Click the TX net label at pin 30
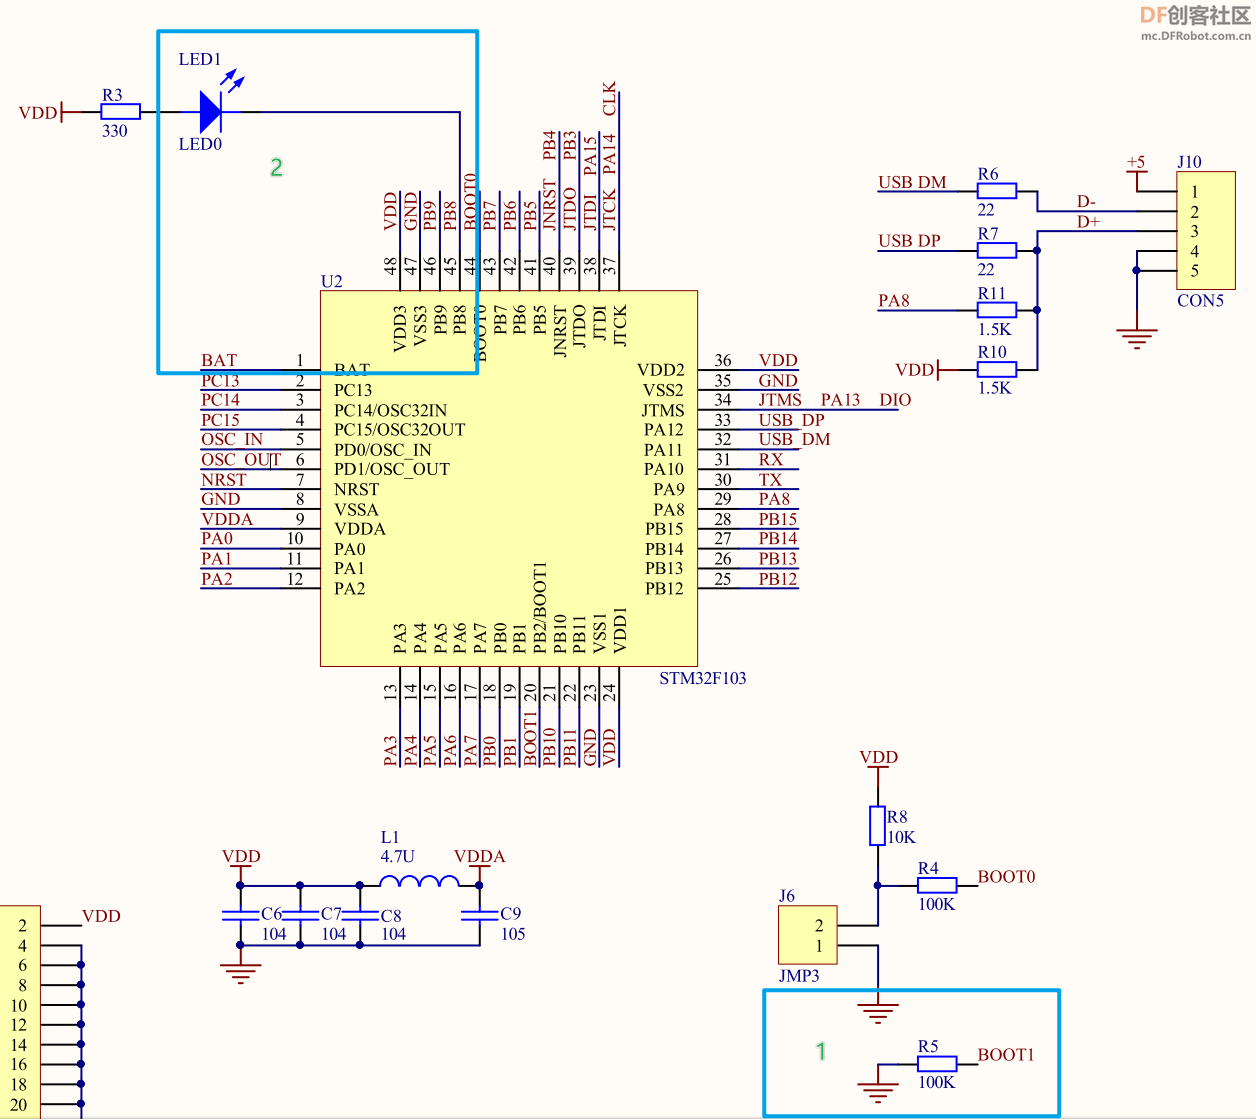 coord(770,480)
